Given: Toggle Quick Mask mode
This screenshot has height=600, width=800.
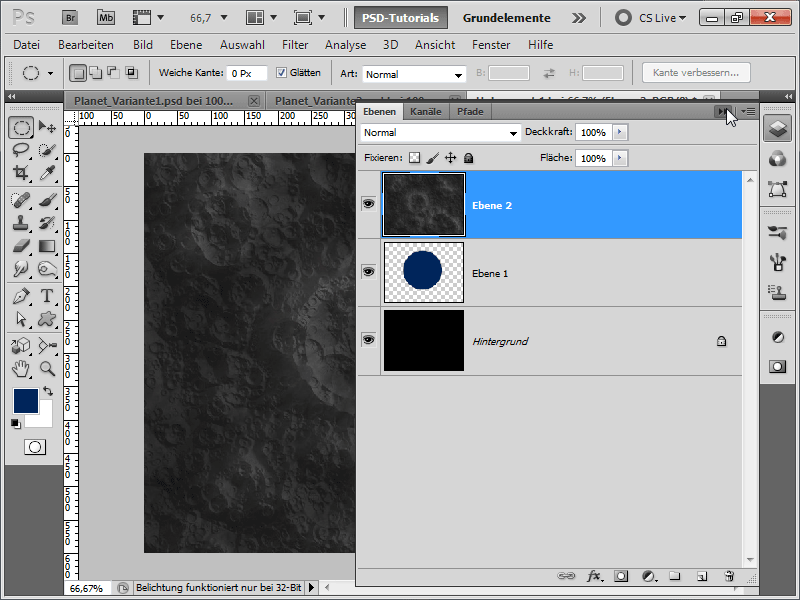Looking at the screenshot, I should [x=35, y=447].
